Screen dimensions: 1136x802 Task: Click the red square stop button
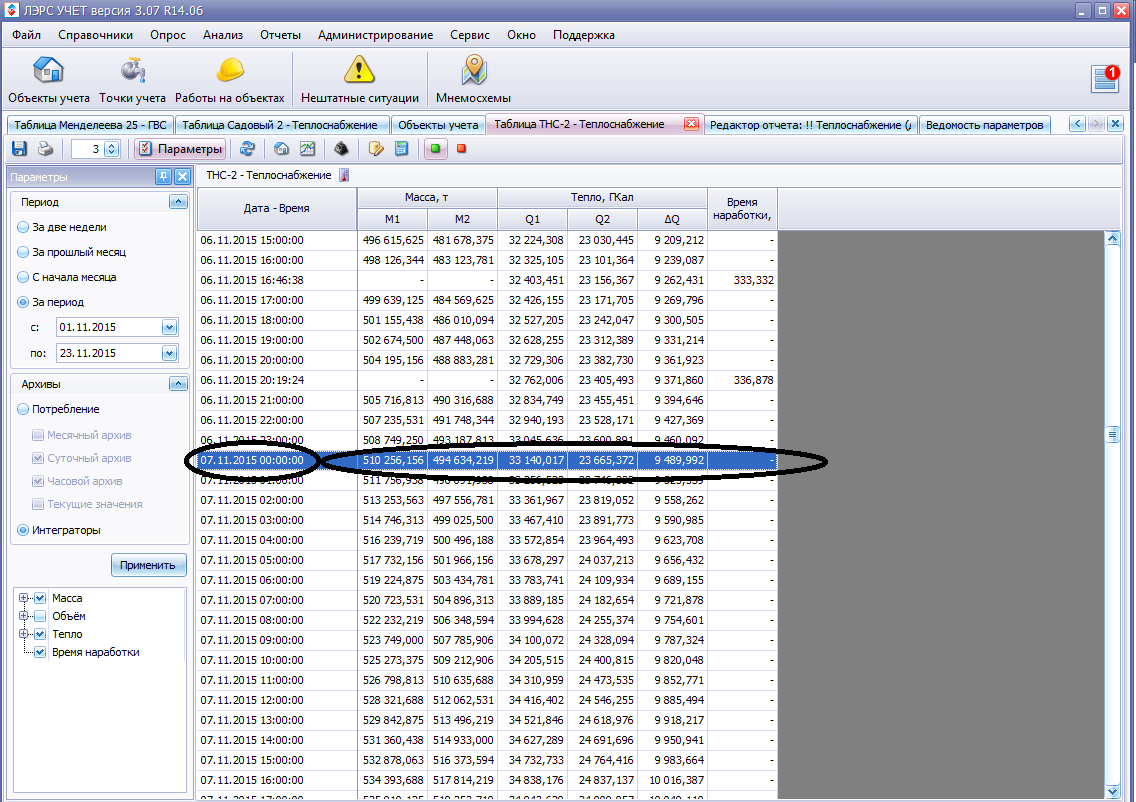pos(462,149)
